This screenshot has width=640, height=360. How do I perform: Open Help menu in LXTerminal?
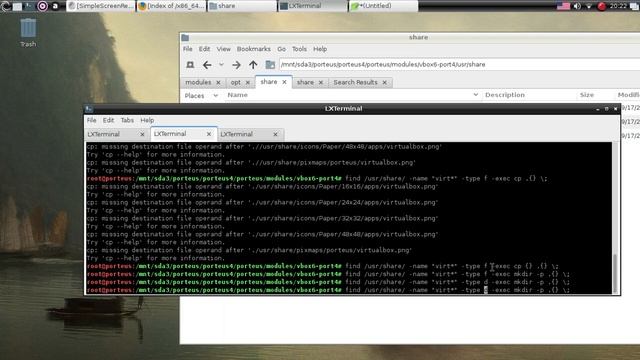[147, 120]
